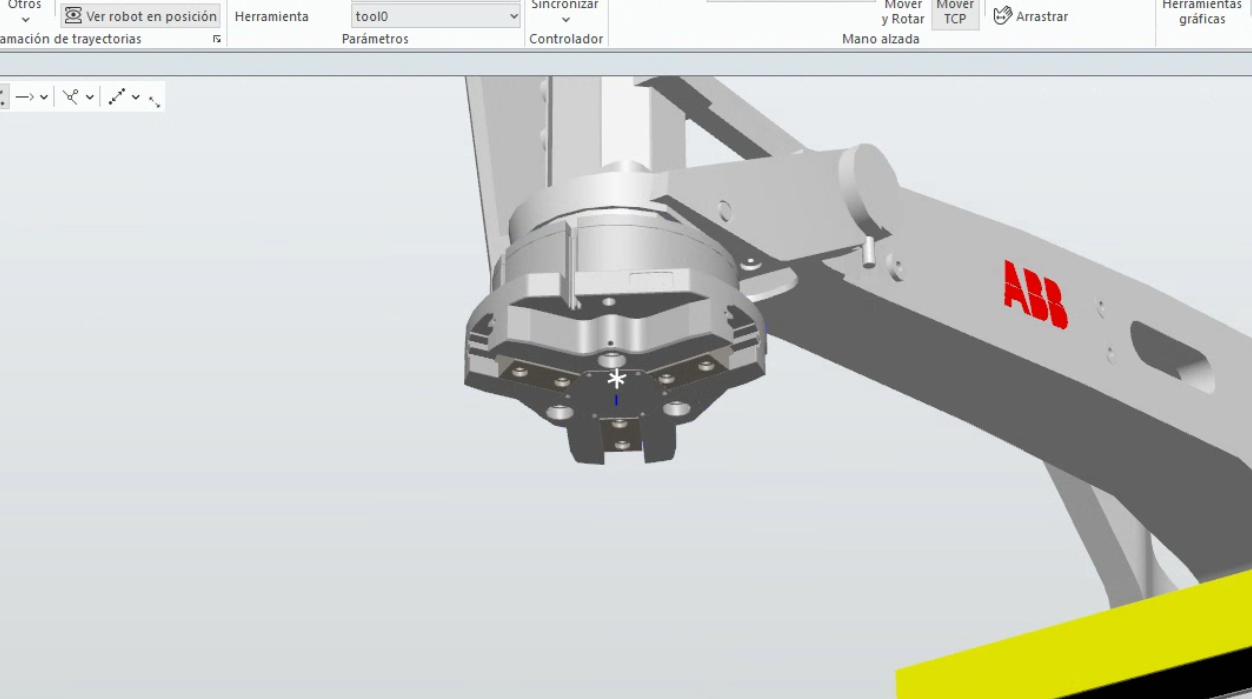
Task: Expand the arrow tool options chevron
Action: tap(44, 97)
